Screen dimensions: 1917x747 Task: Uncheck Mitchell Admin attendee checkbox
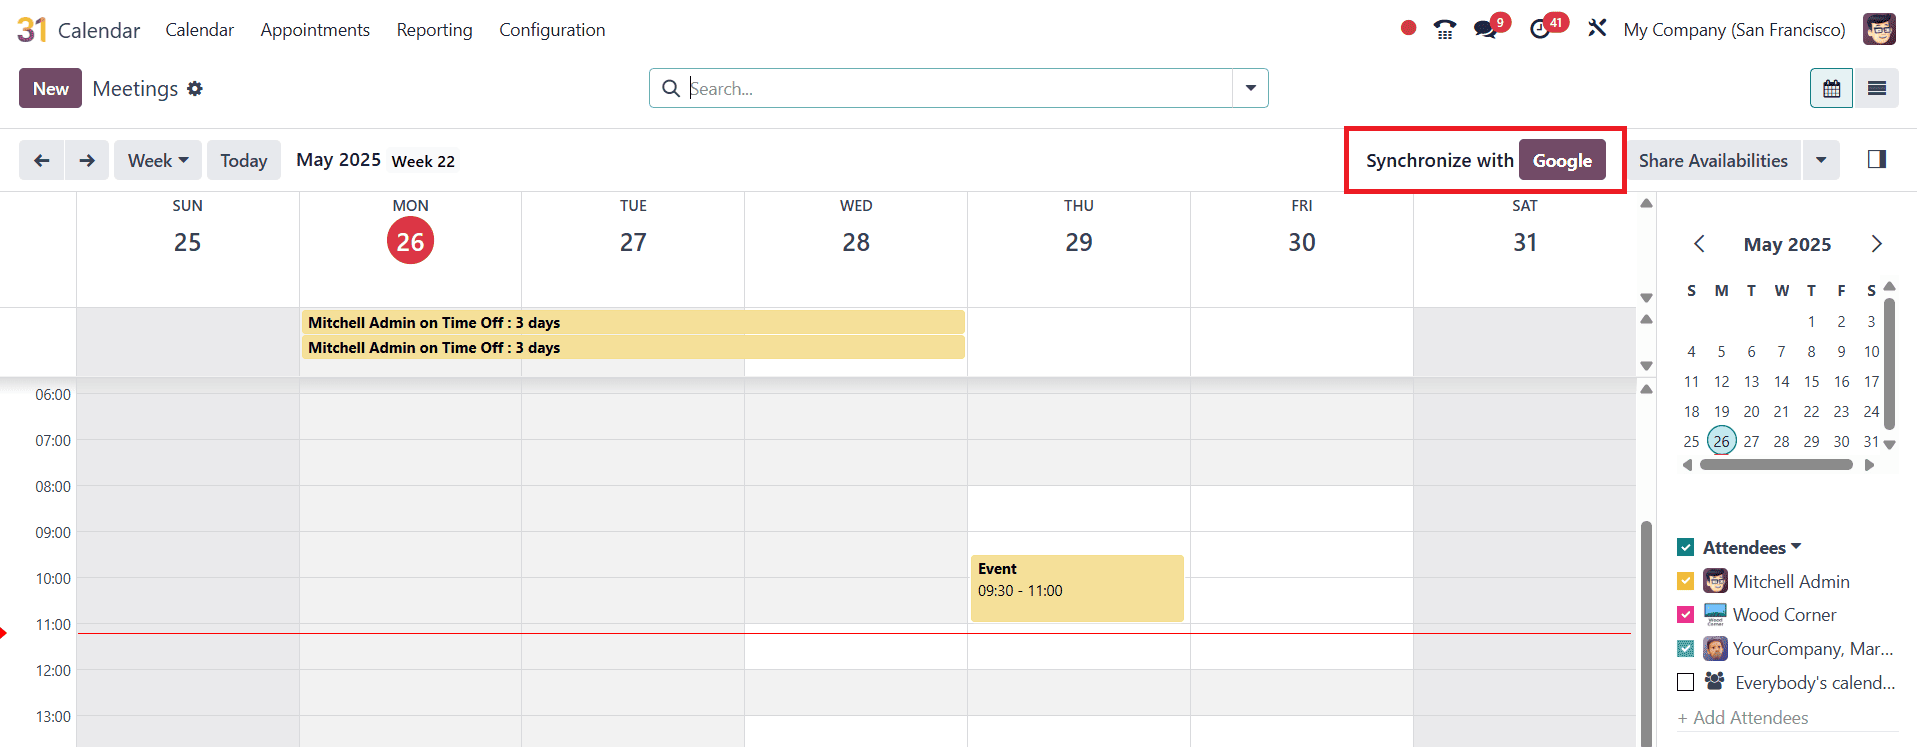[x=1685, y=581]
